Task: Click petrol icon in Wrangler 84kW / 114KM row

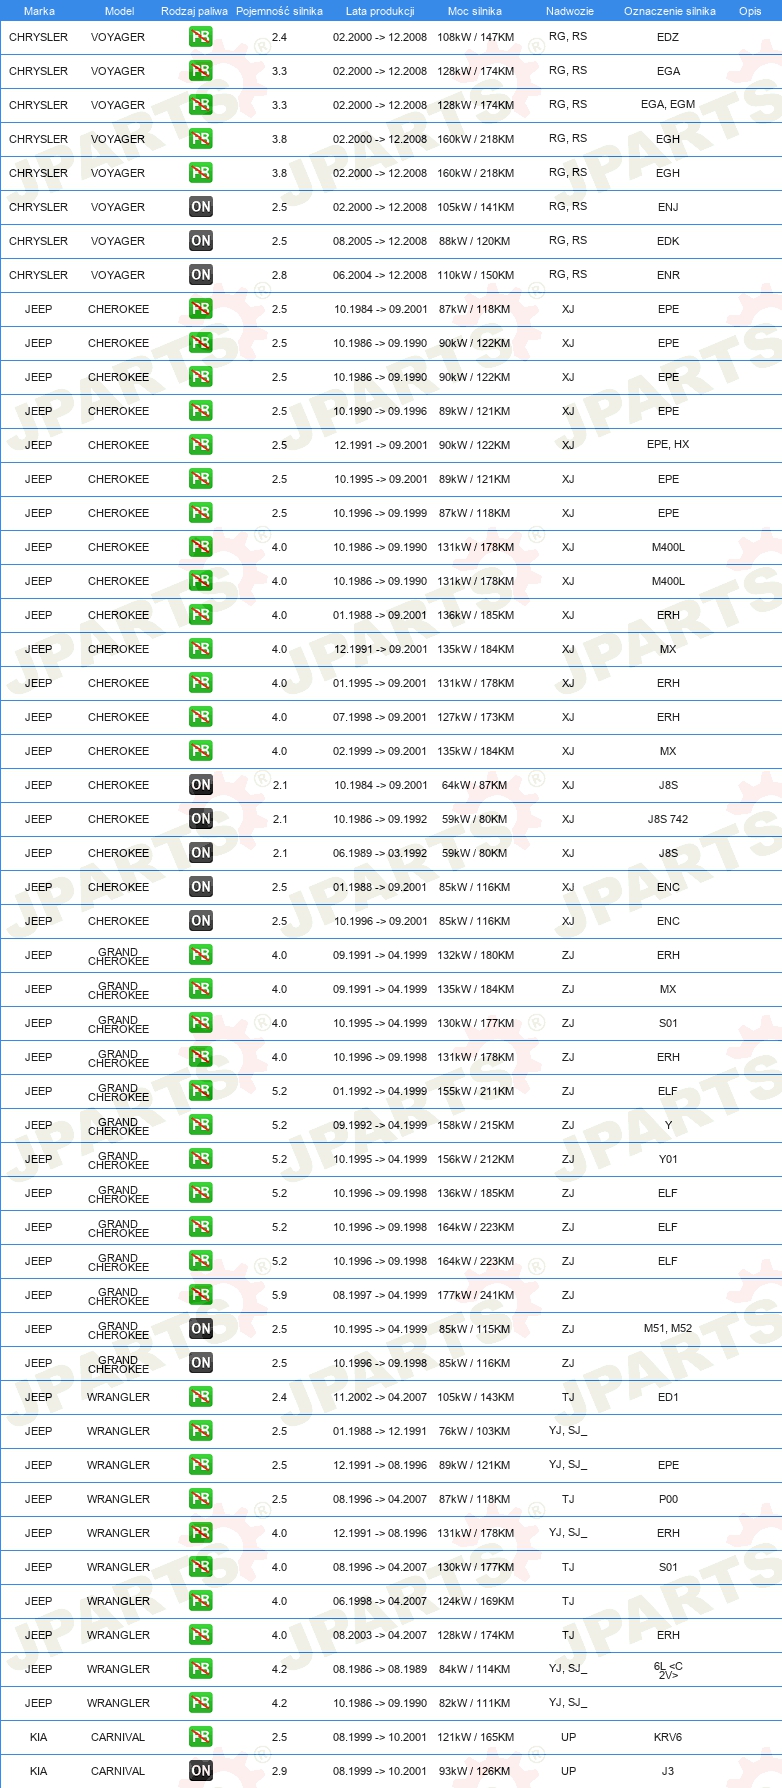Action: (201, 1669)
